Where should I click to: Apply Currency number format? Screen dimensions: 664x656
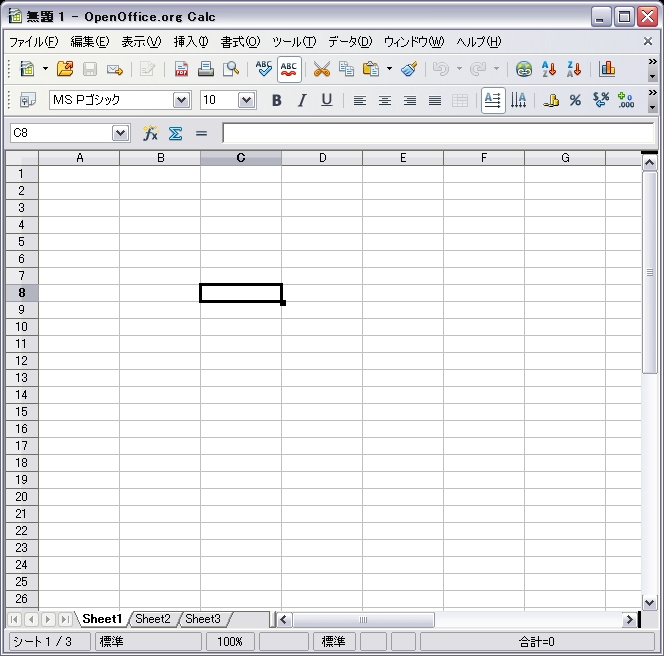[x=551, y=100]
